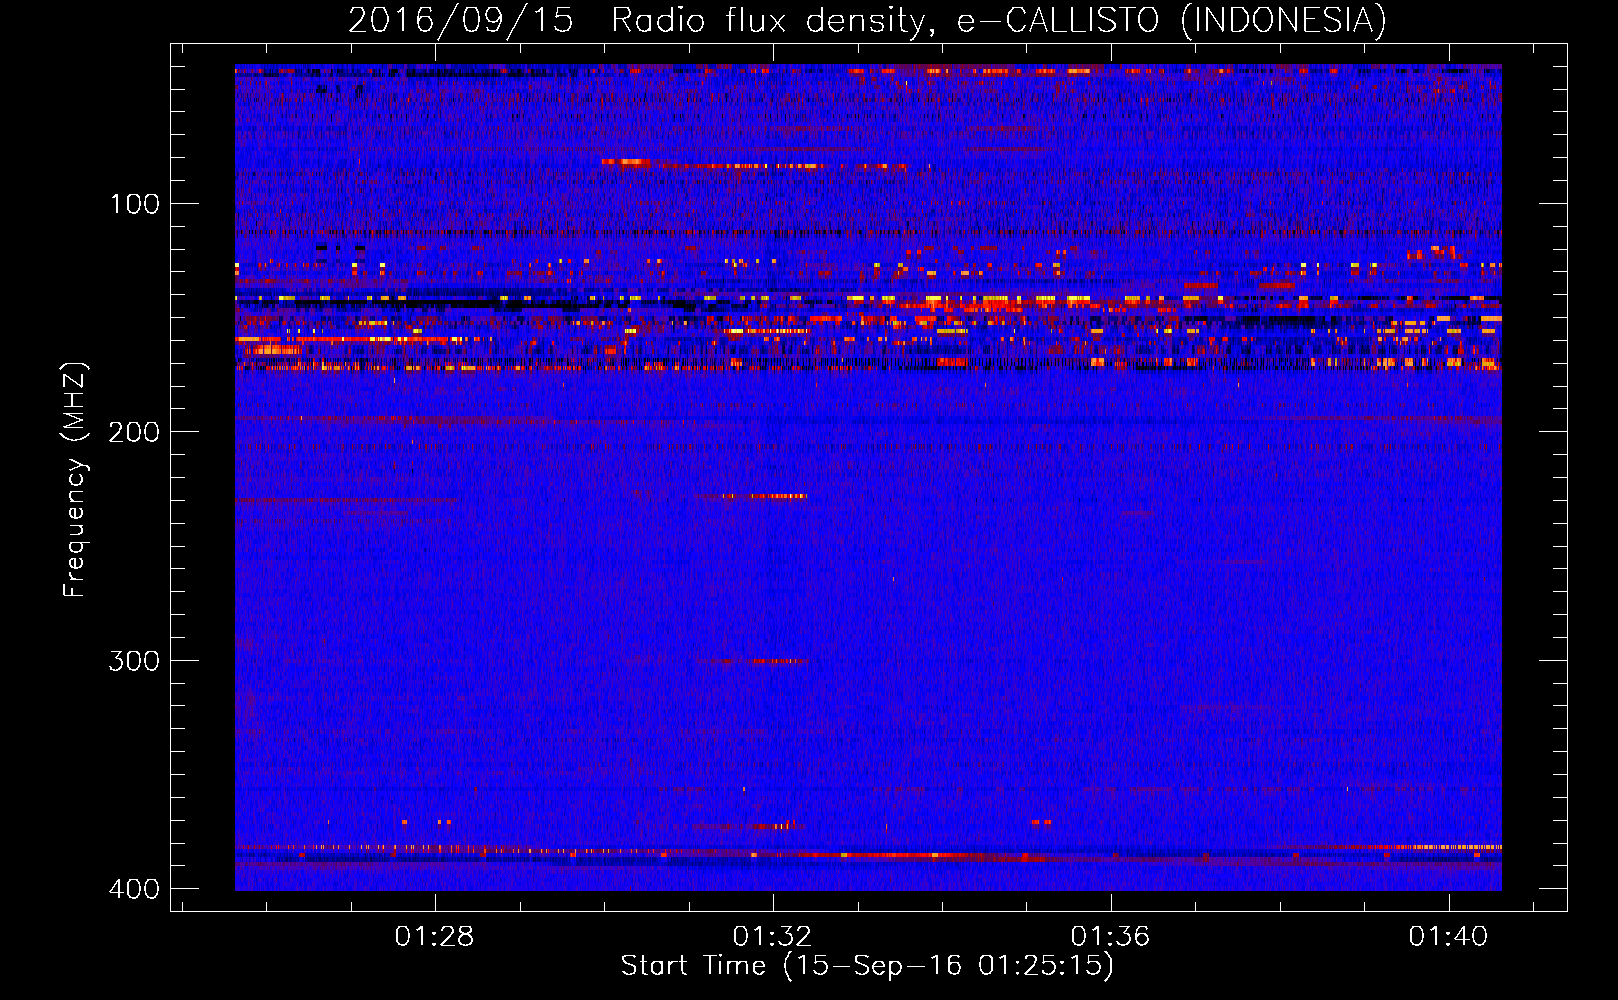Click the '200' frequency tick label
The width and height of the screenshot is (1618, 1000).
[x=134, y=432]
